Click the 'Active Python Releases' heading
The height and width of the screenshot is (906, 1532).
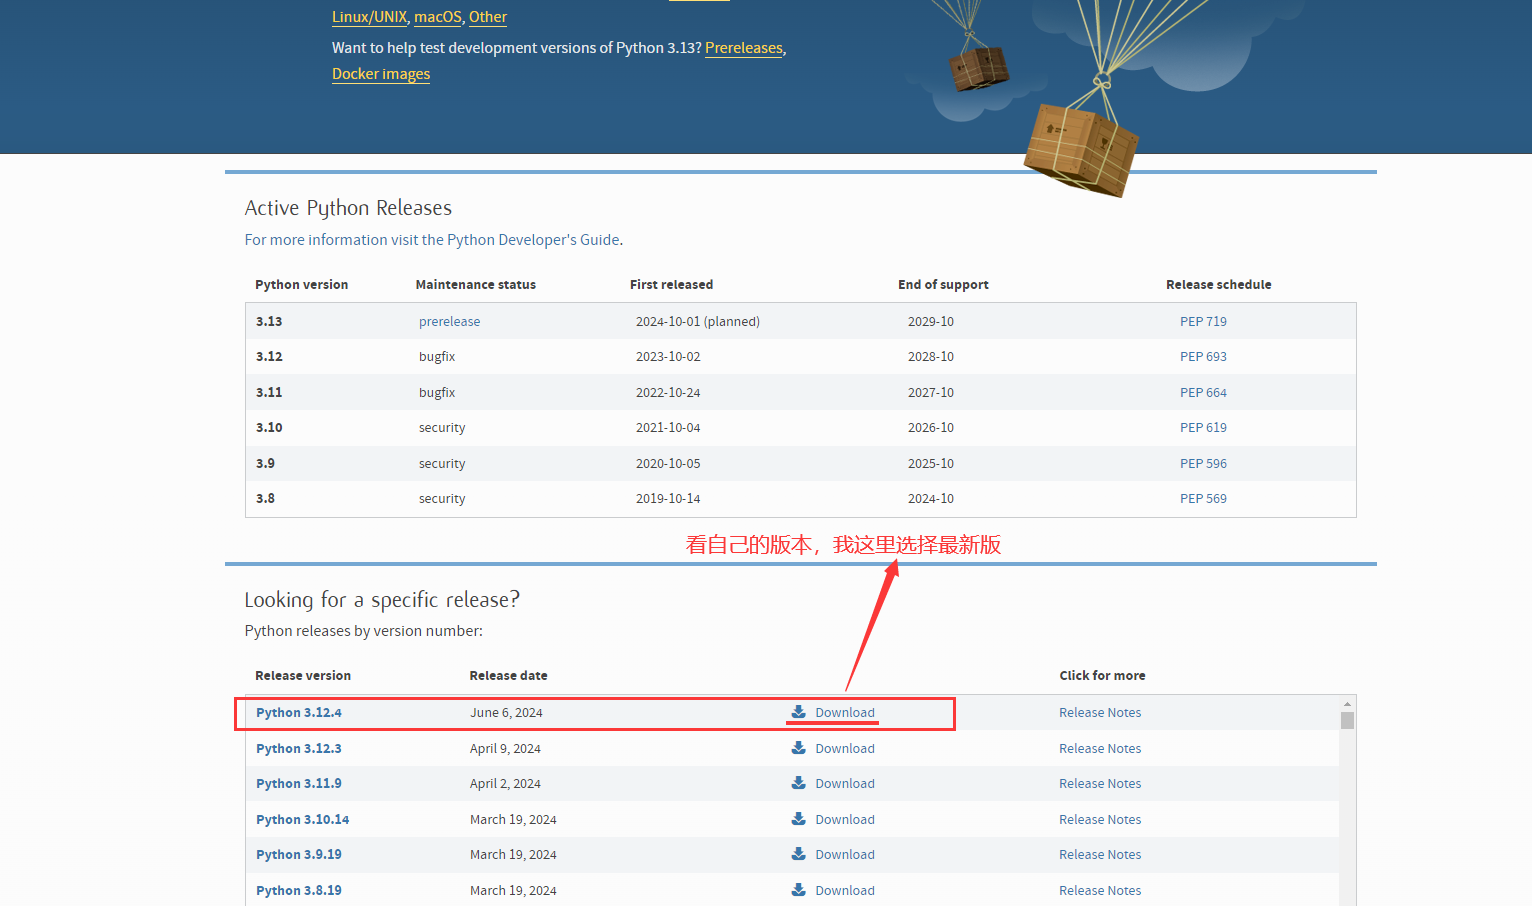click(x=348, y=208)
